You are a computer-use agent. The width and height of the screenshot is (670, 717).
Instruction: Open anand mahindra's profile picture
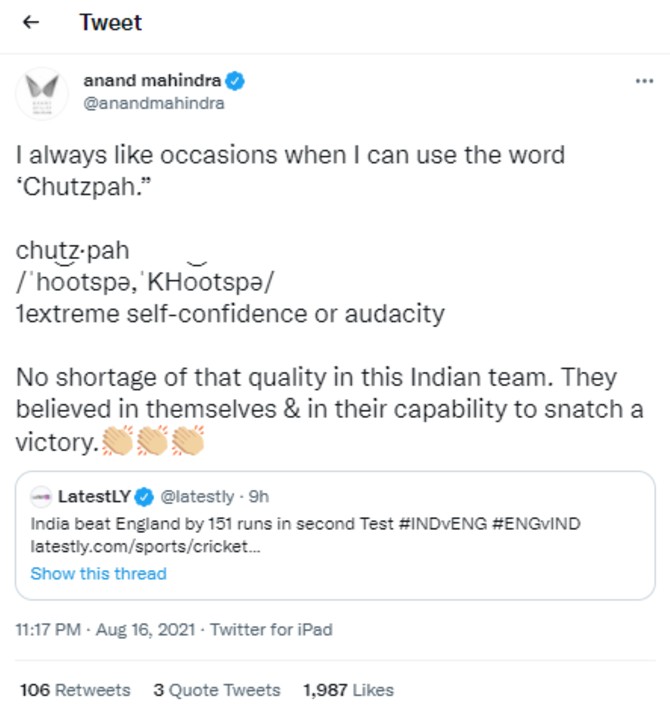coord(41,92)
